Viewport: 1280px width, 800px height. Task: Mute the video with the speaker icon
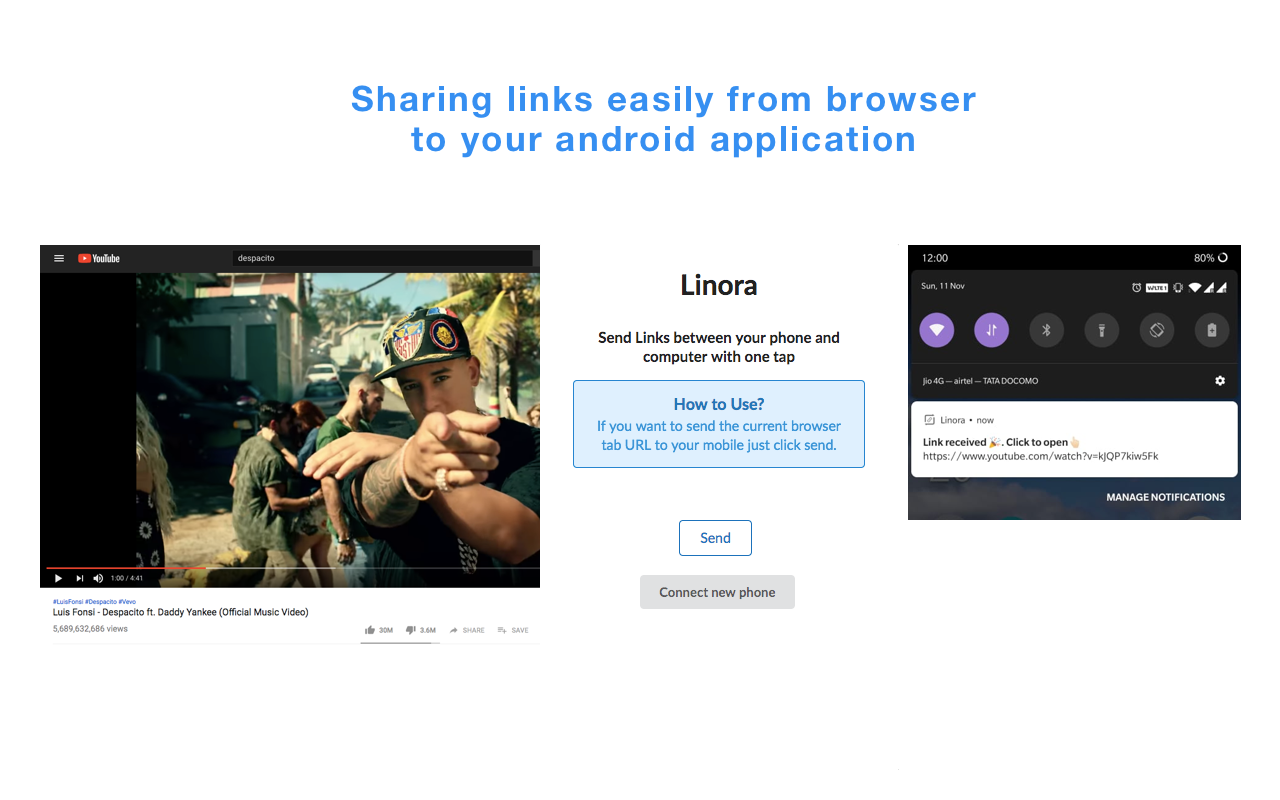pyautogui.click(x=98, y=577)
